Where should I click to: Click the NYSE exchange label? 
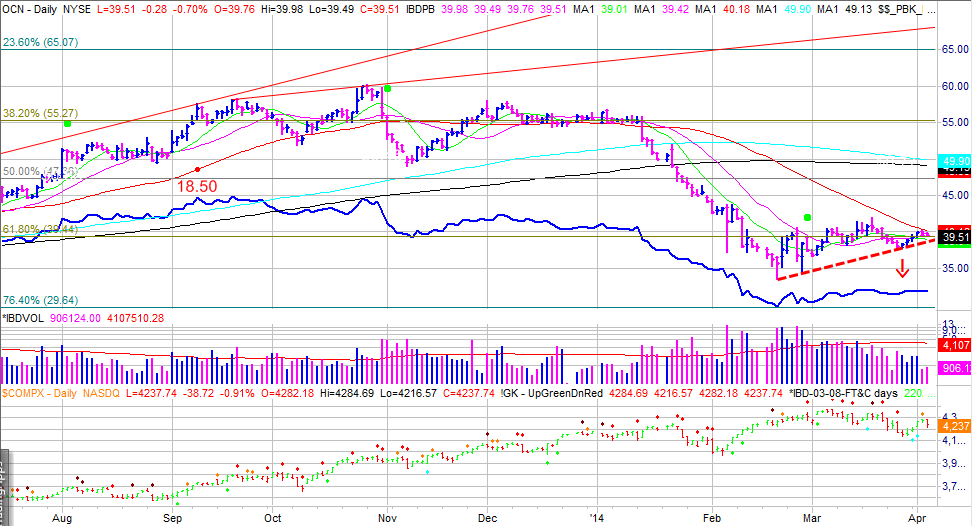[x=76, y=9]
